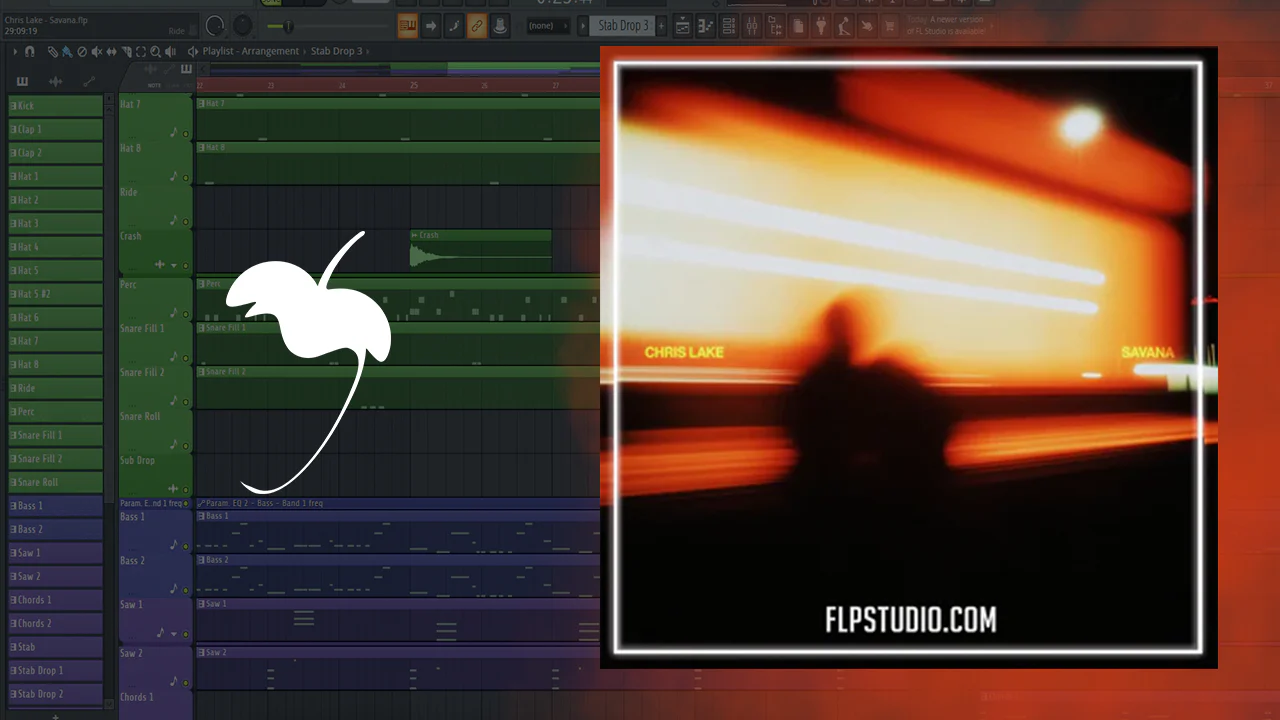Select the playback scrub speaker tool
Image resolution: width=1280 pixels, height=720 pixels.
(x=171, y=51)
